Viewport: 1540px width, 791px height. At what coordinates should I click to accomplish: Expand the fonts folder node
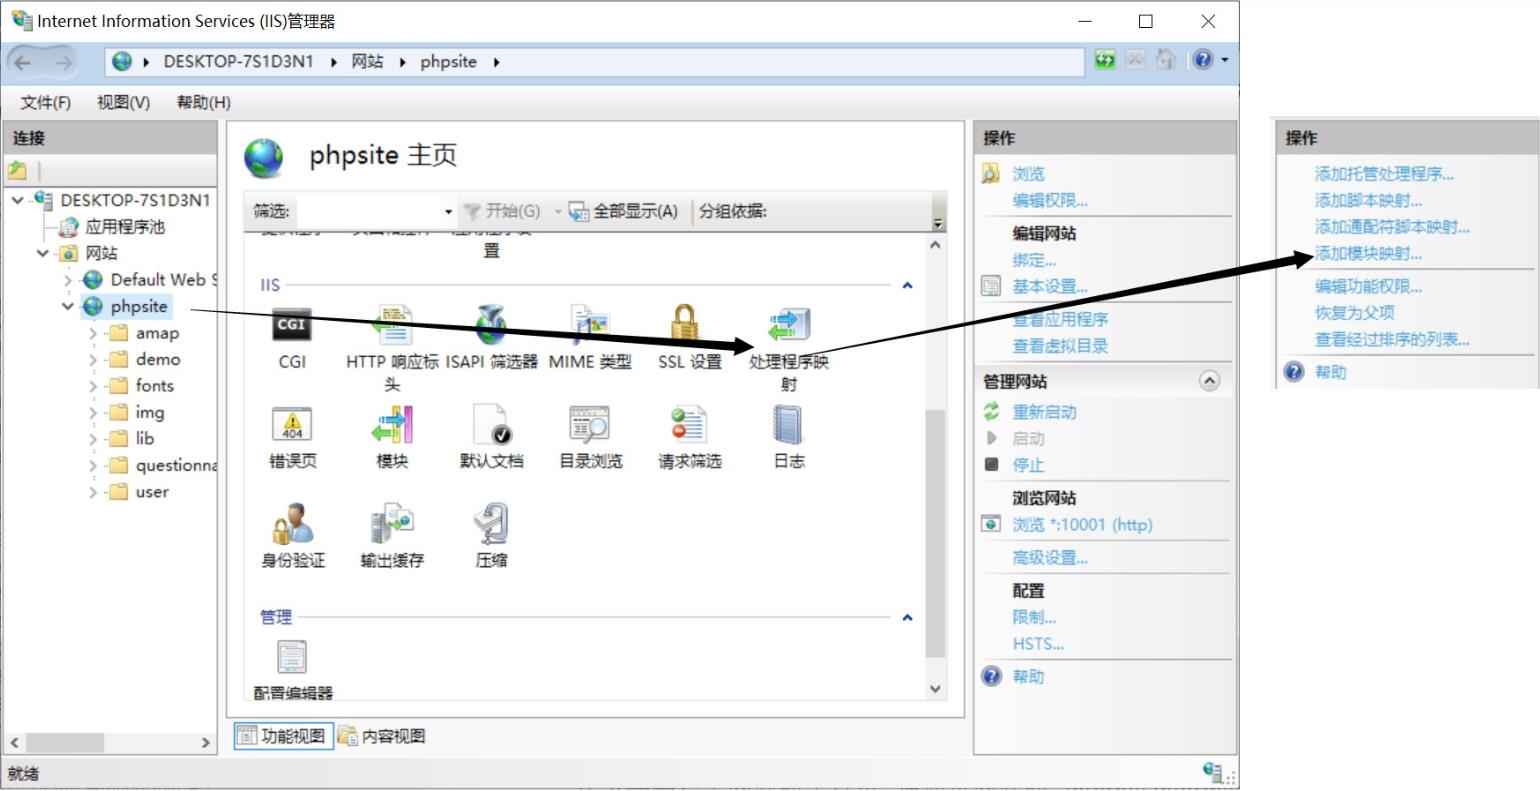[x=93, y=386]
